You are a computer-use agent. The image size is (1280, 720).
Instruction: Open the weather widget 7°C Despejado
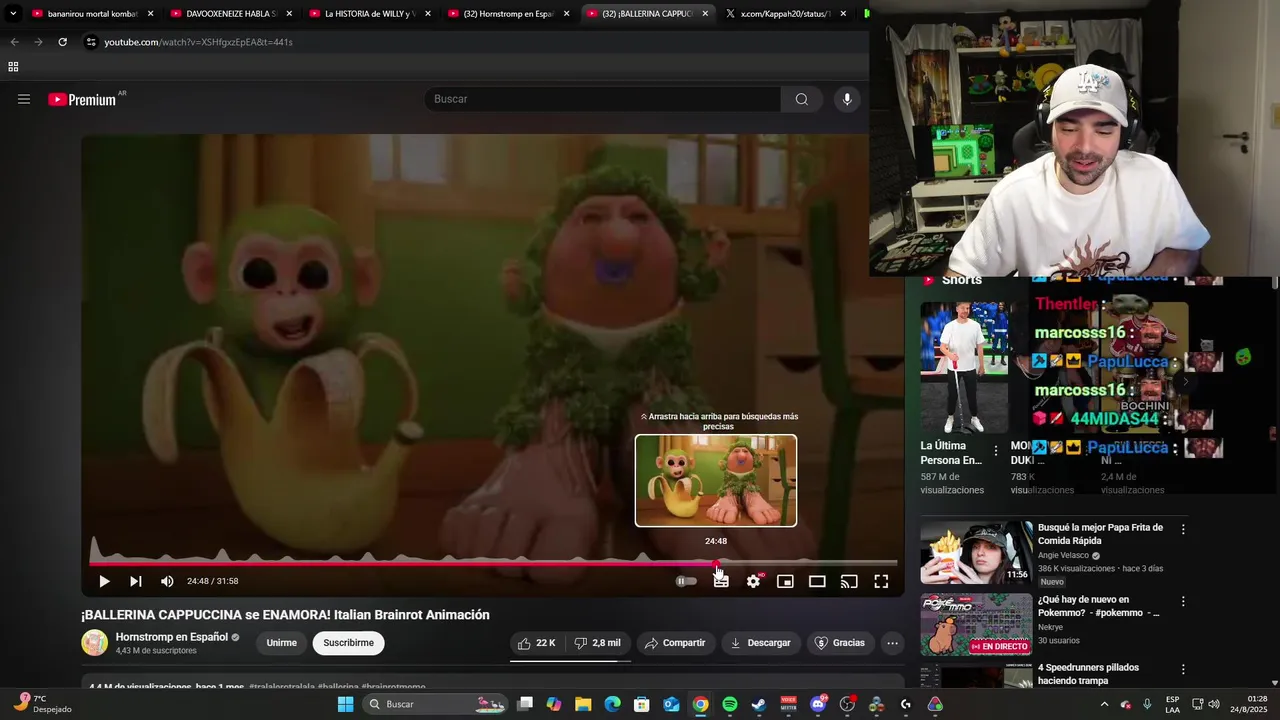pos(40,704)
